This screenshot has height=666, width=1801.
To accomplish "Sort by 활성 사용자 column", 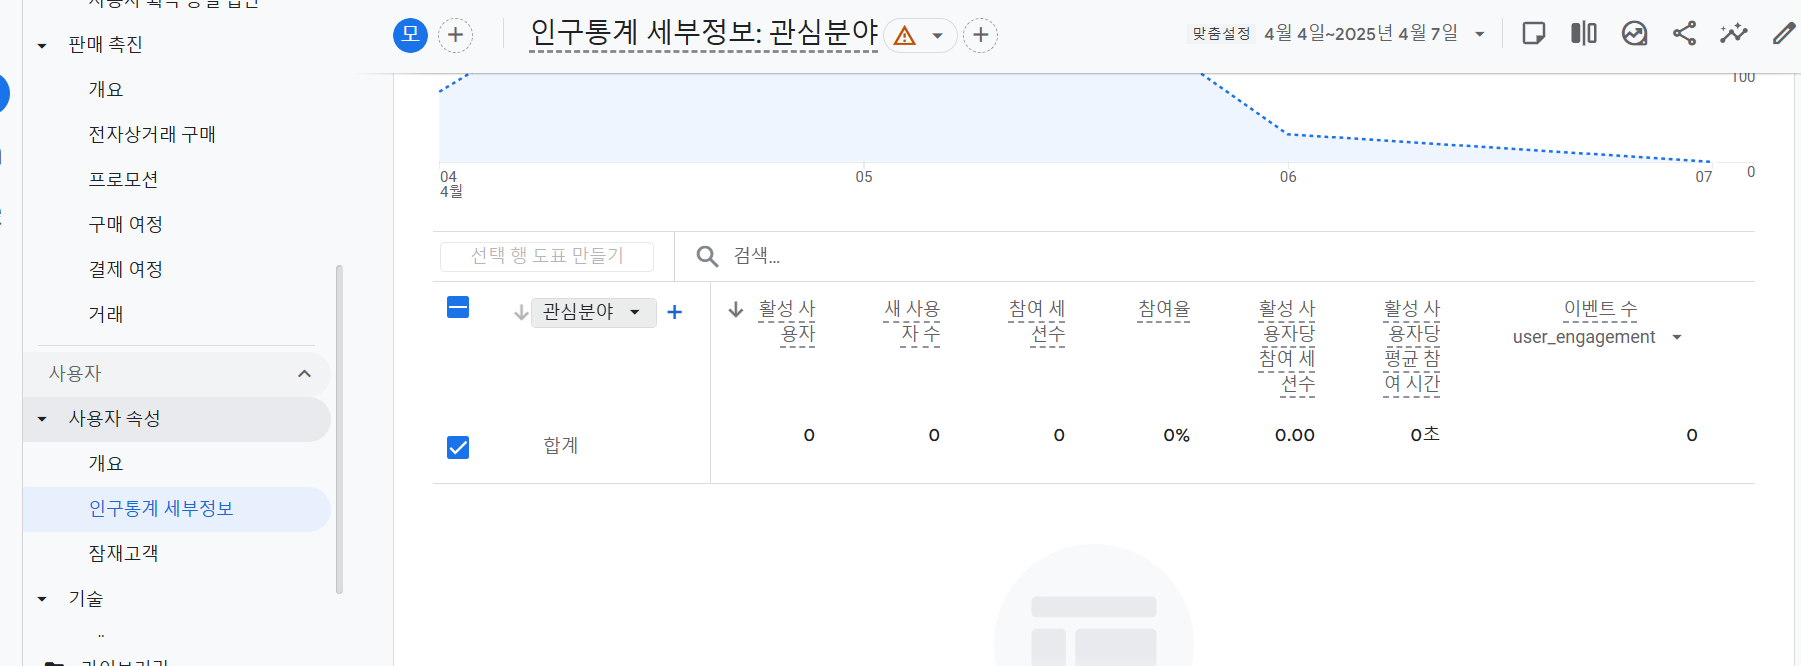I will (x=787, y=321).
